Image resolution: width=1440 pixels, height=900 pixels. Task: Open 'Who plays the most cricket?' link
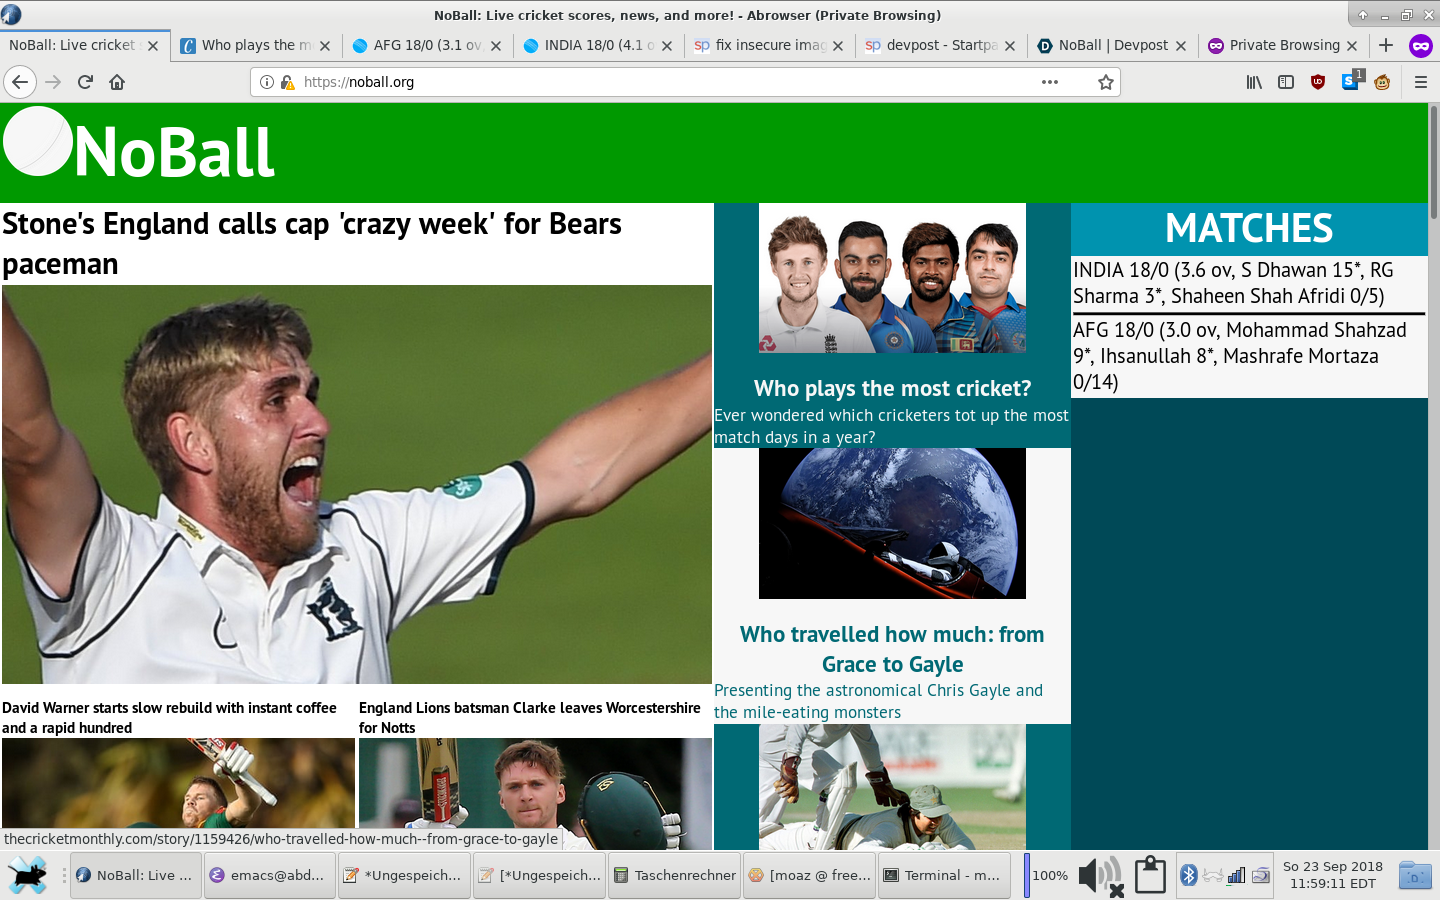(x=892, y=388)
